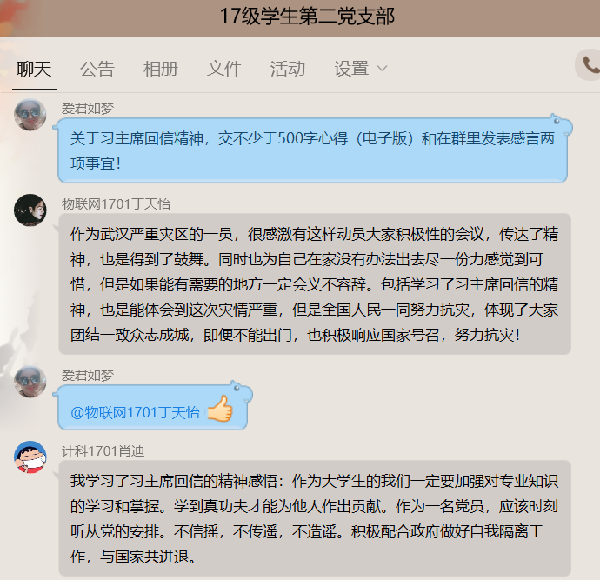Open the 活动 tab
The width and height of the screenshot is (600, 580).
click(287, 69)
